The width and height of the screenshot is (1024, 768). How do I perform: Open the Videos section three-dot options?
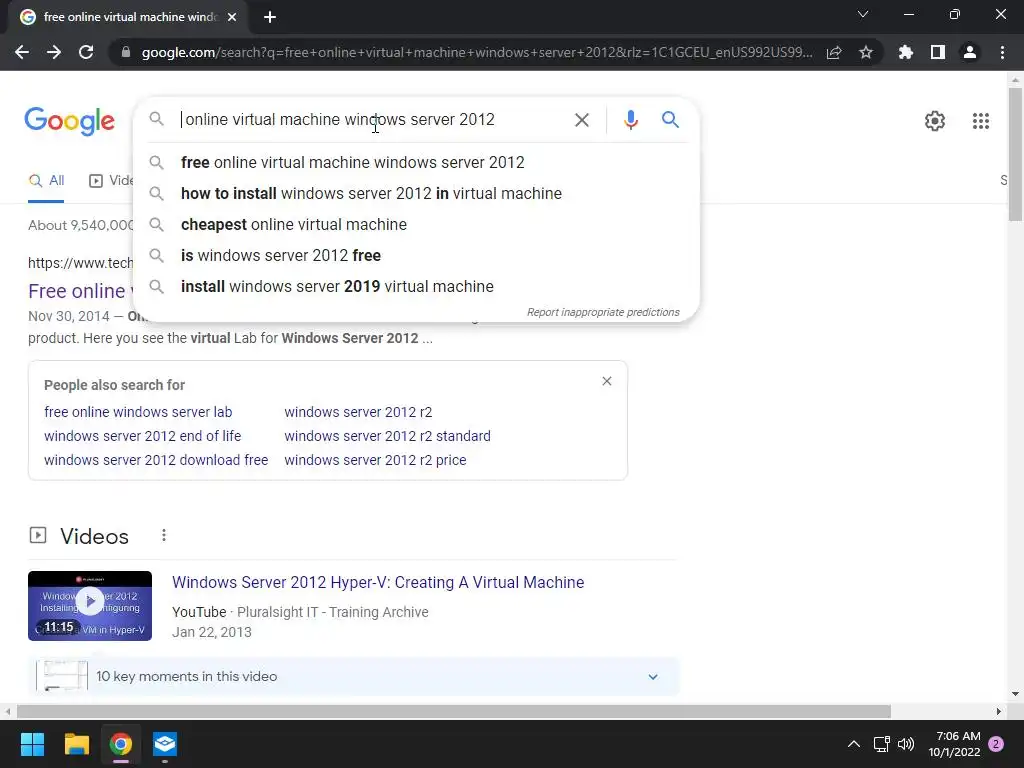(164, 536)
